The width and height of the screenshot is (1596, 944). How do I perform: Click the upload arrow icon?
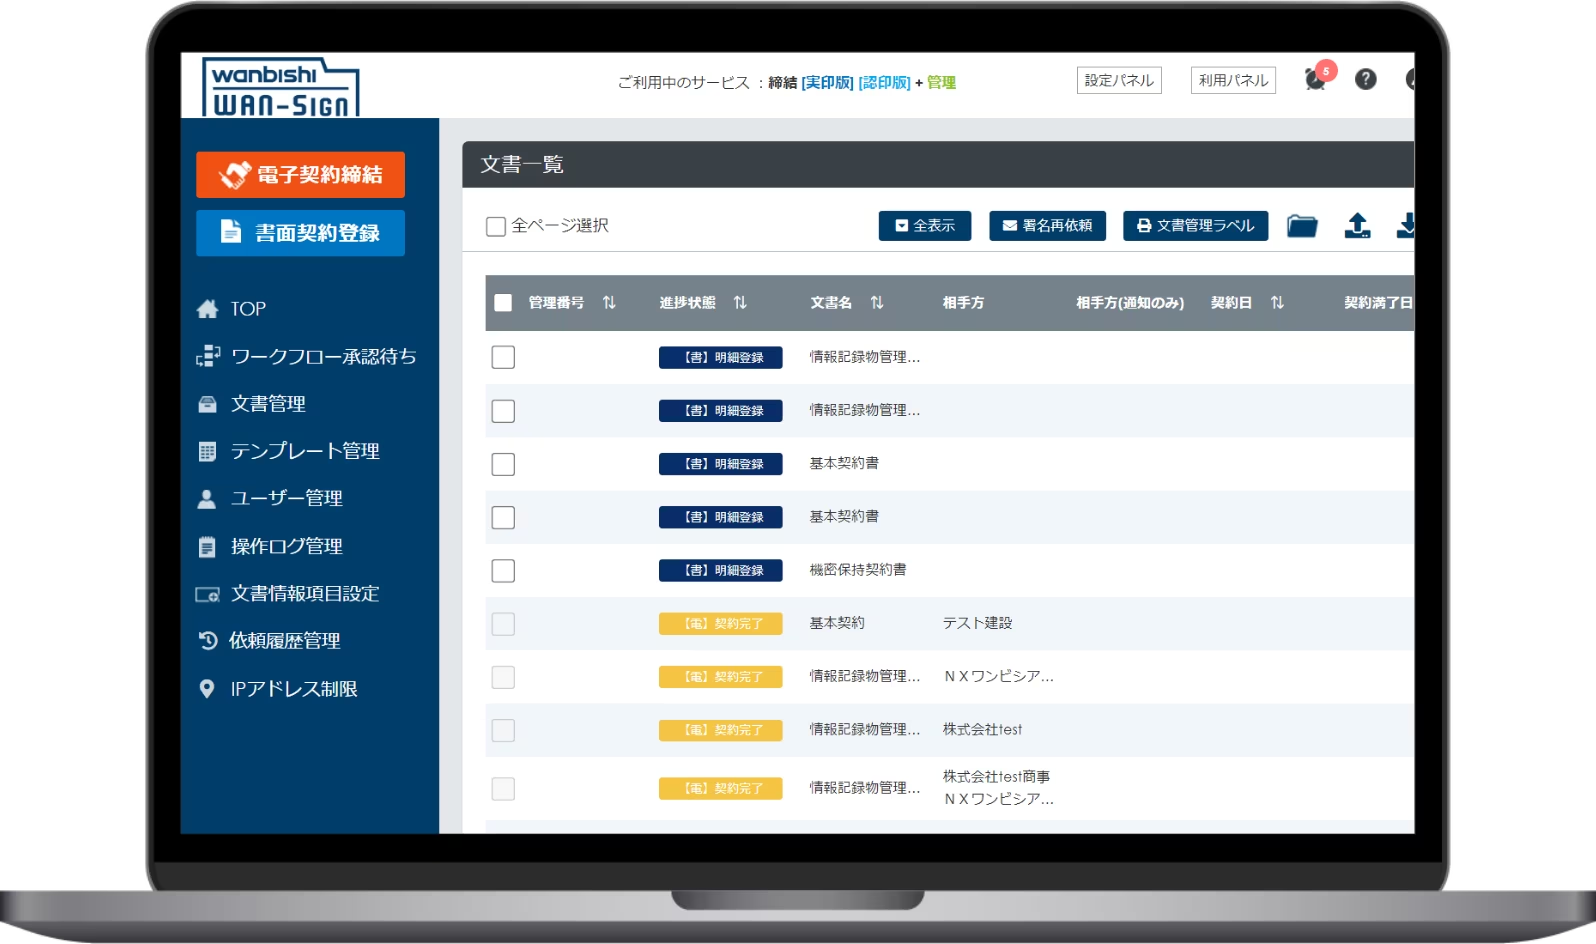[1357, 225]
